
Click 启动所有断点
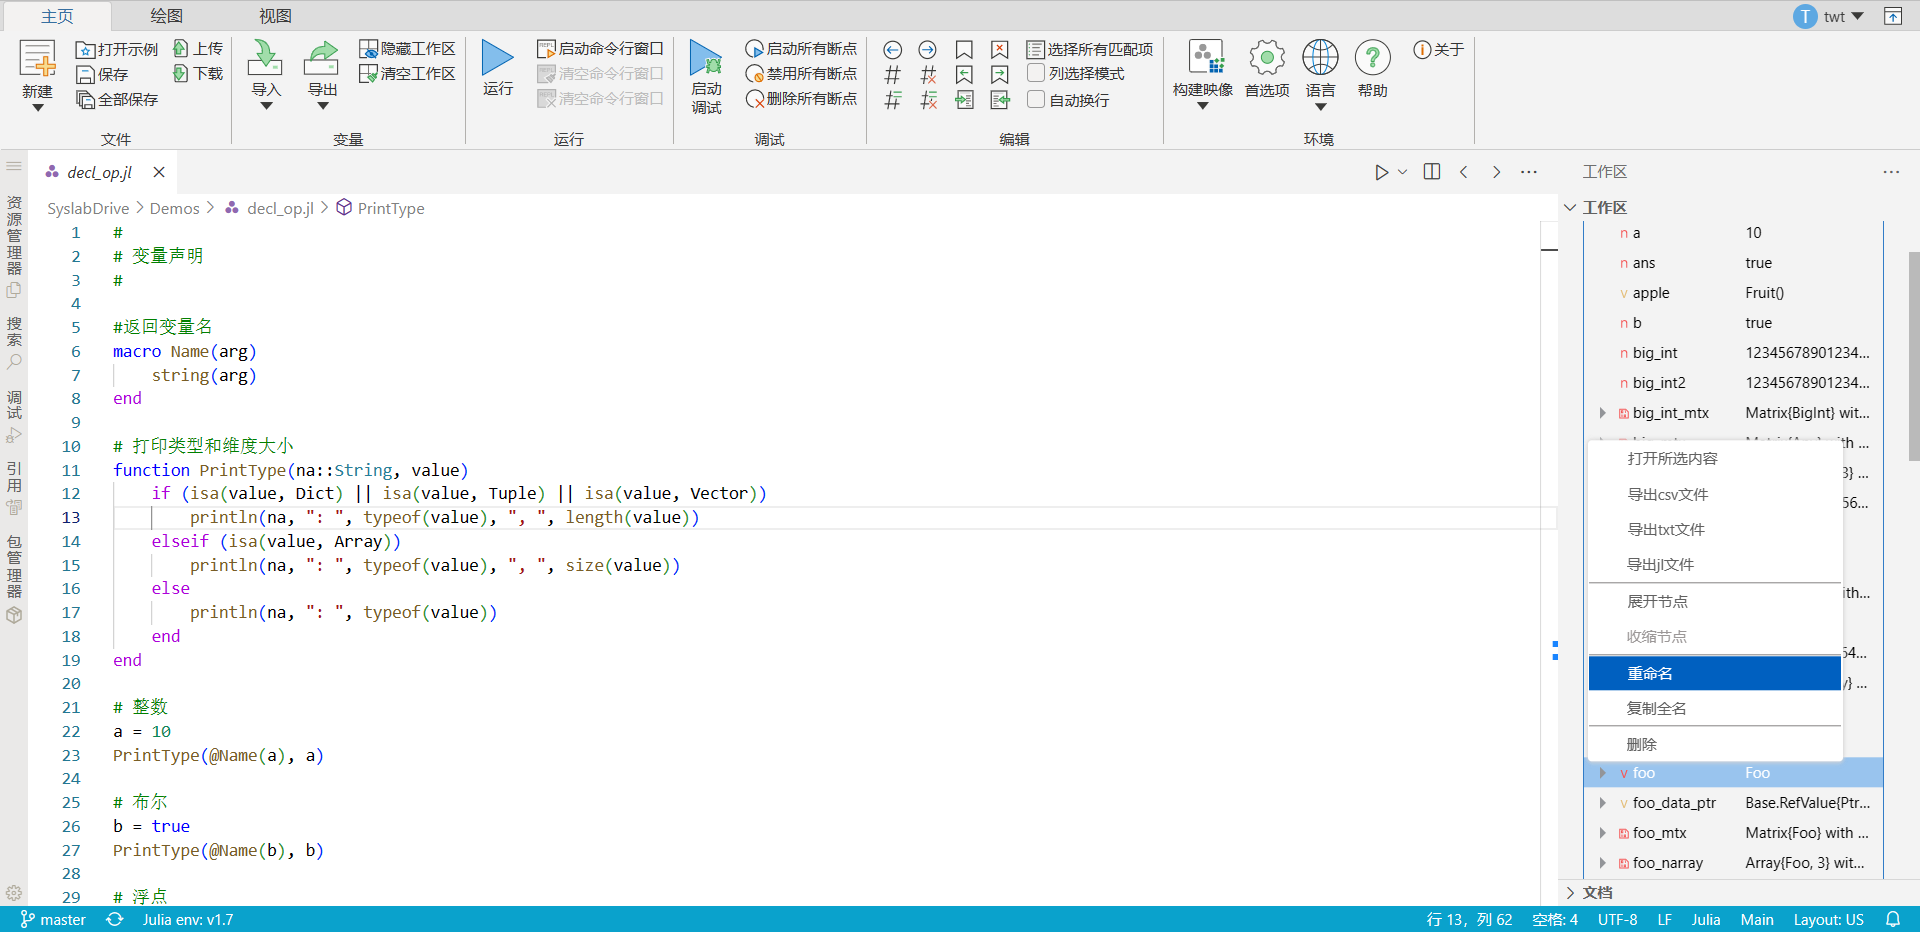click(x=801, y=49)
